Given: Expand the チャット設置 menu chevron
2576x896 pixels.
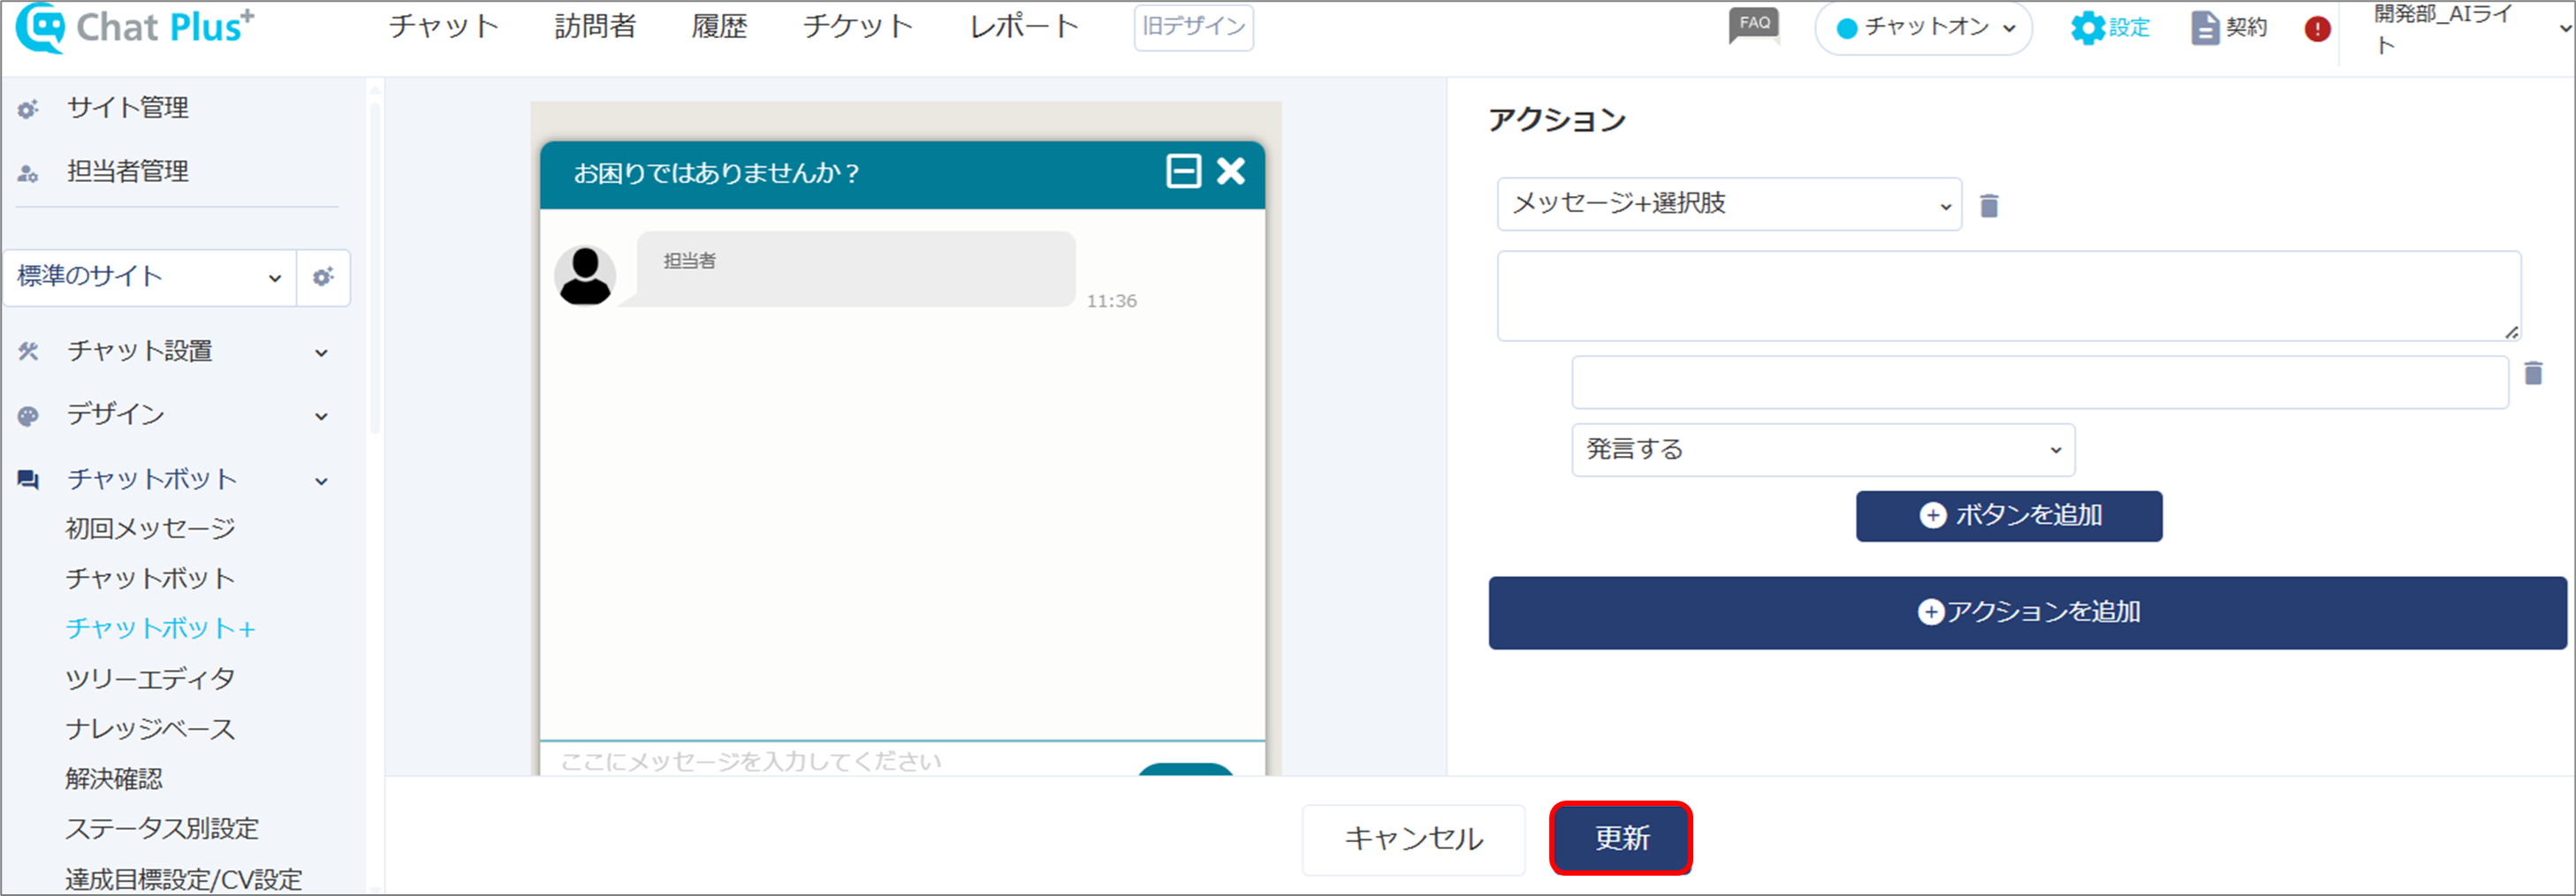Looking at the screenshot, I should [321, 352].
